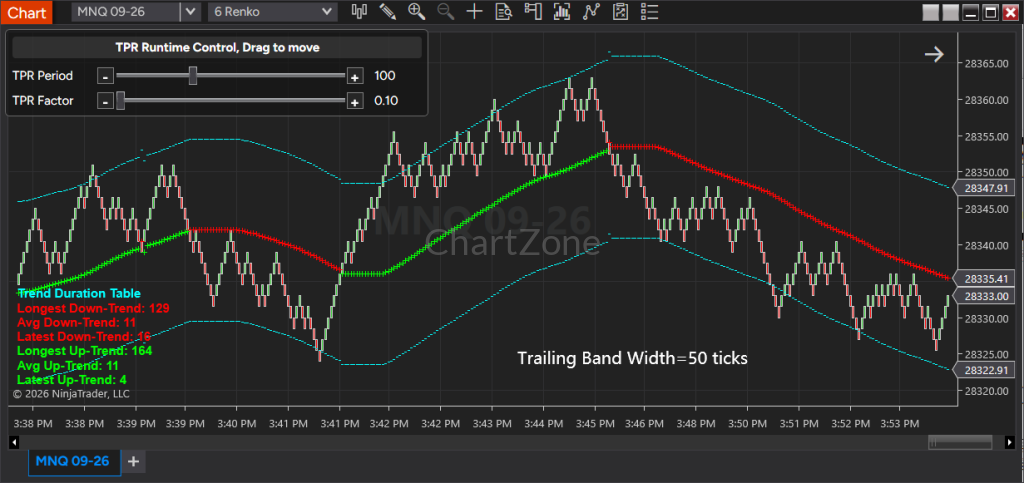Click the Trailing Band Width=50 ticks text
Image resolution: width=1024 pixels, height=483 pixels.
(632, 358)
